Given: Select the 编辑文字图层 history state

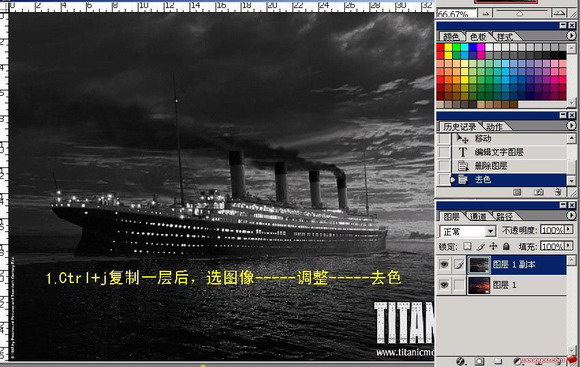Looking at the screenshot, I should pos(509,152).
